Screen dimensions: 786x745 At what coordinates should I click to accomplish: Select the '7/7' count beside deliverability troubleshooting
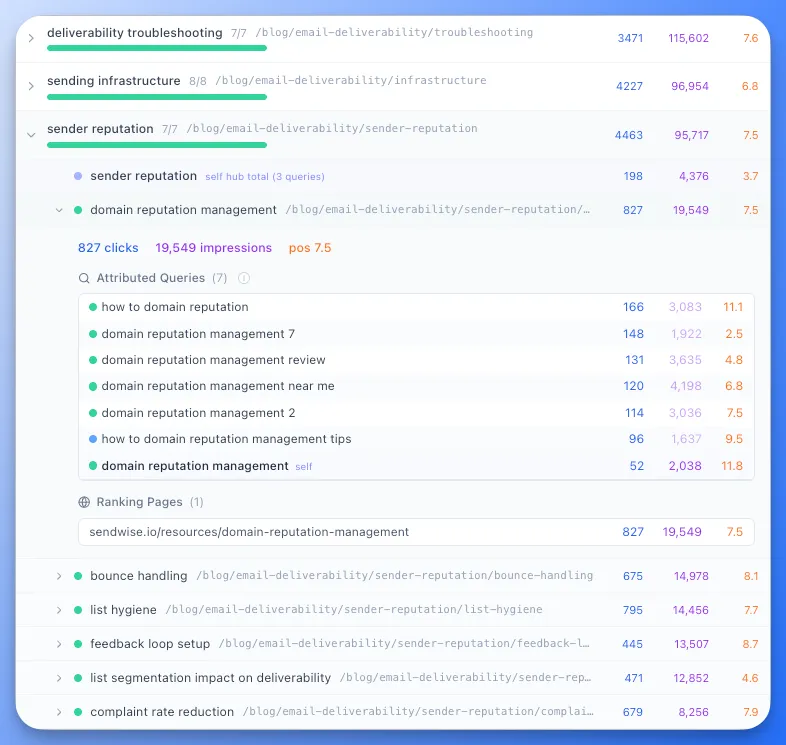click(x=239, y=34)
